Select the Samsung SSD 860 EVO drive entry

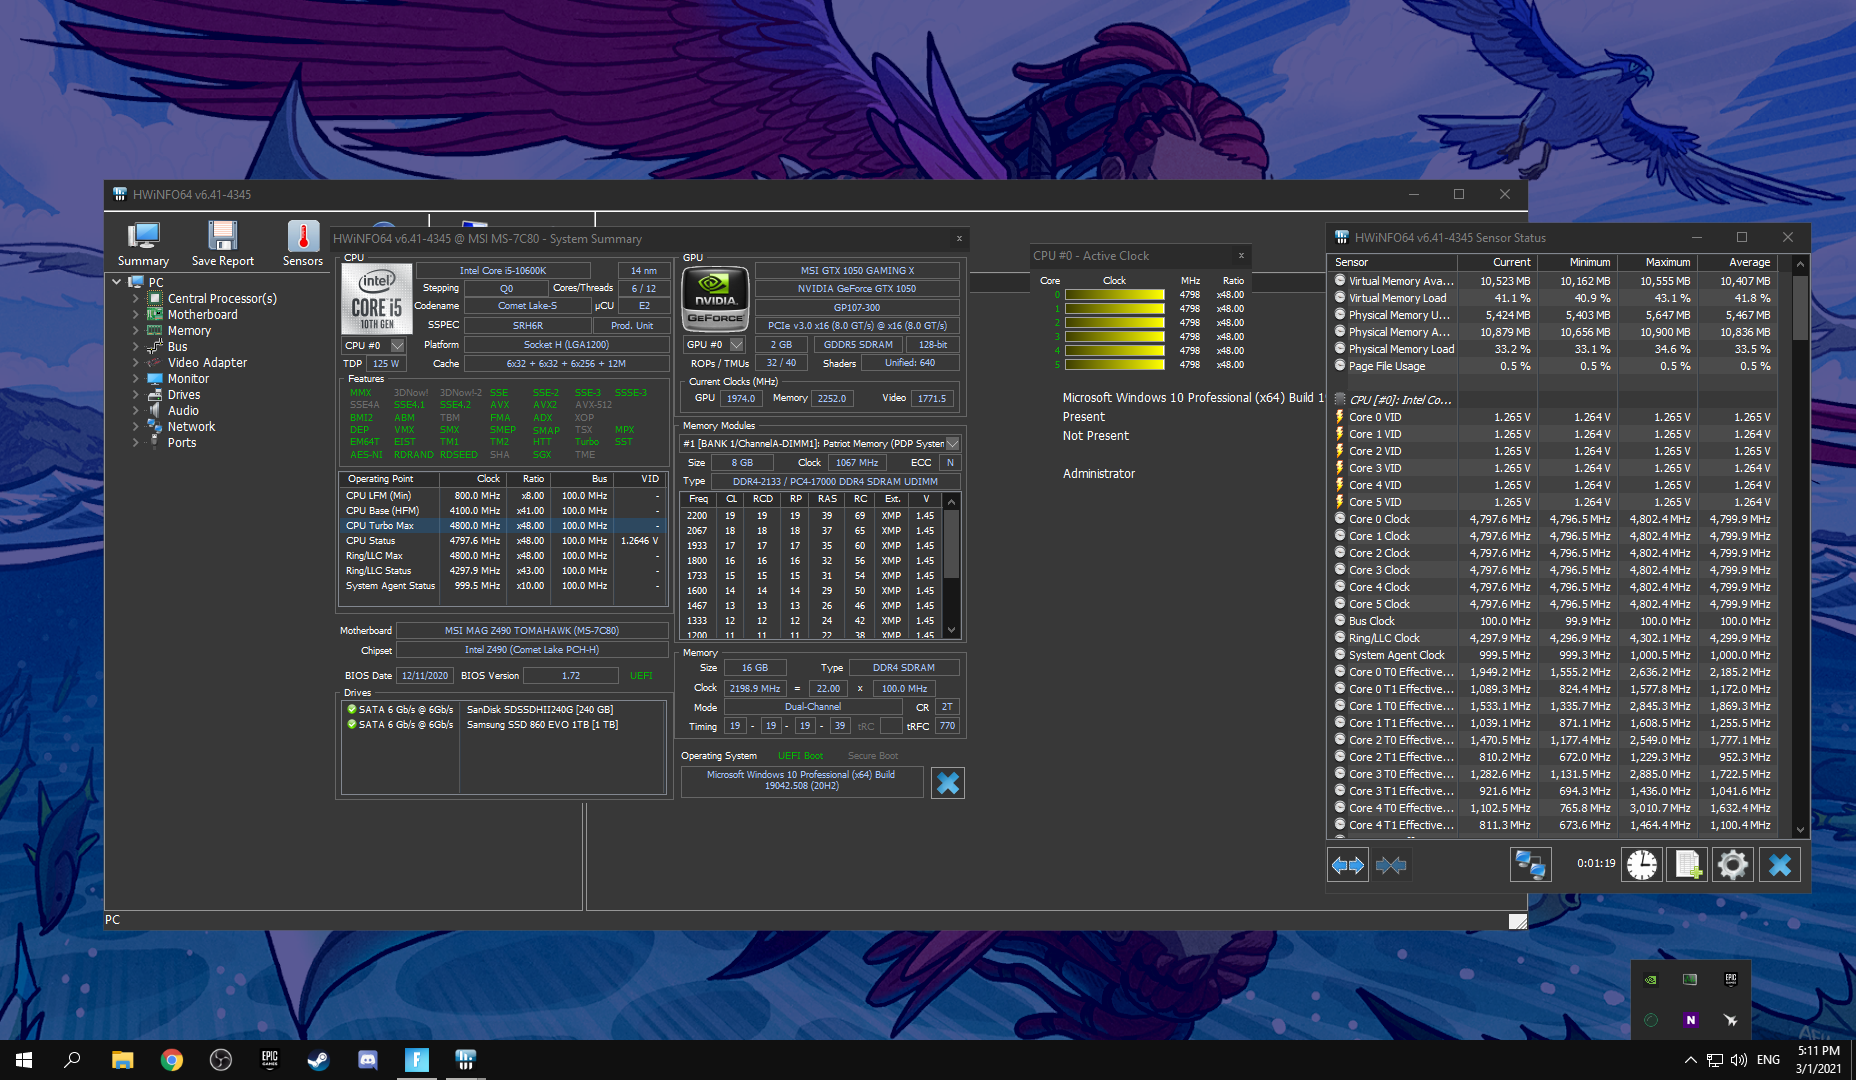pyautogui.click(x=503, y=725)
